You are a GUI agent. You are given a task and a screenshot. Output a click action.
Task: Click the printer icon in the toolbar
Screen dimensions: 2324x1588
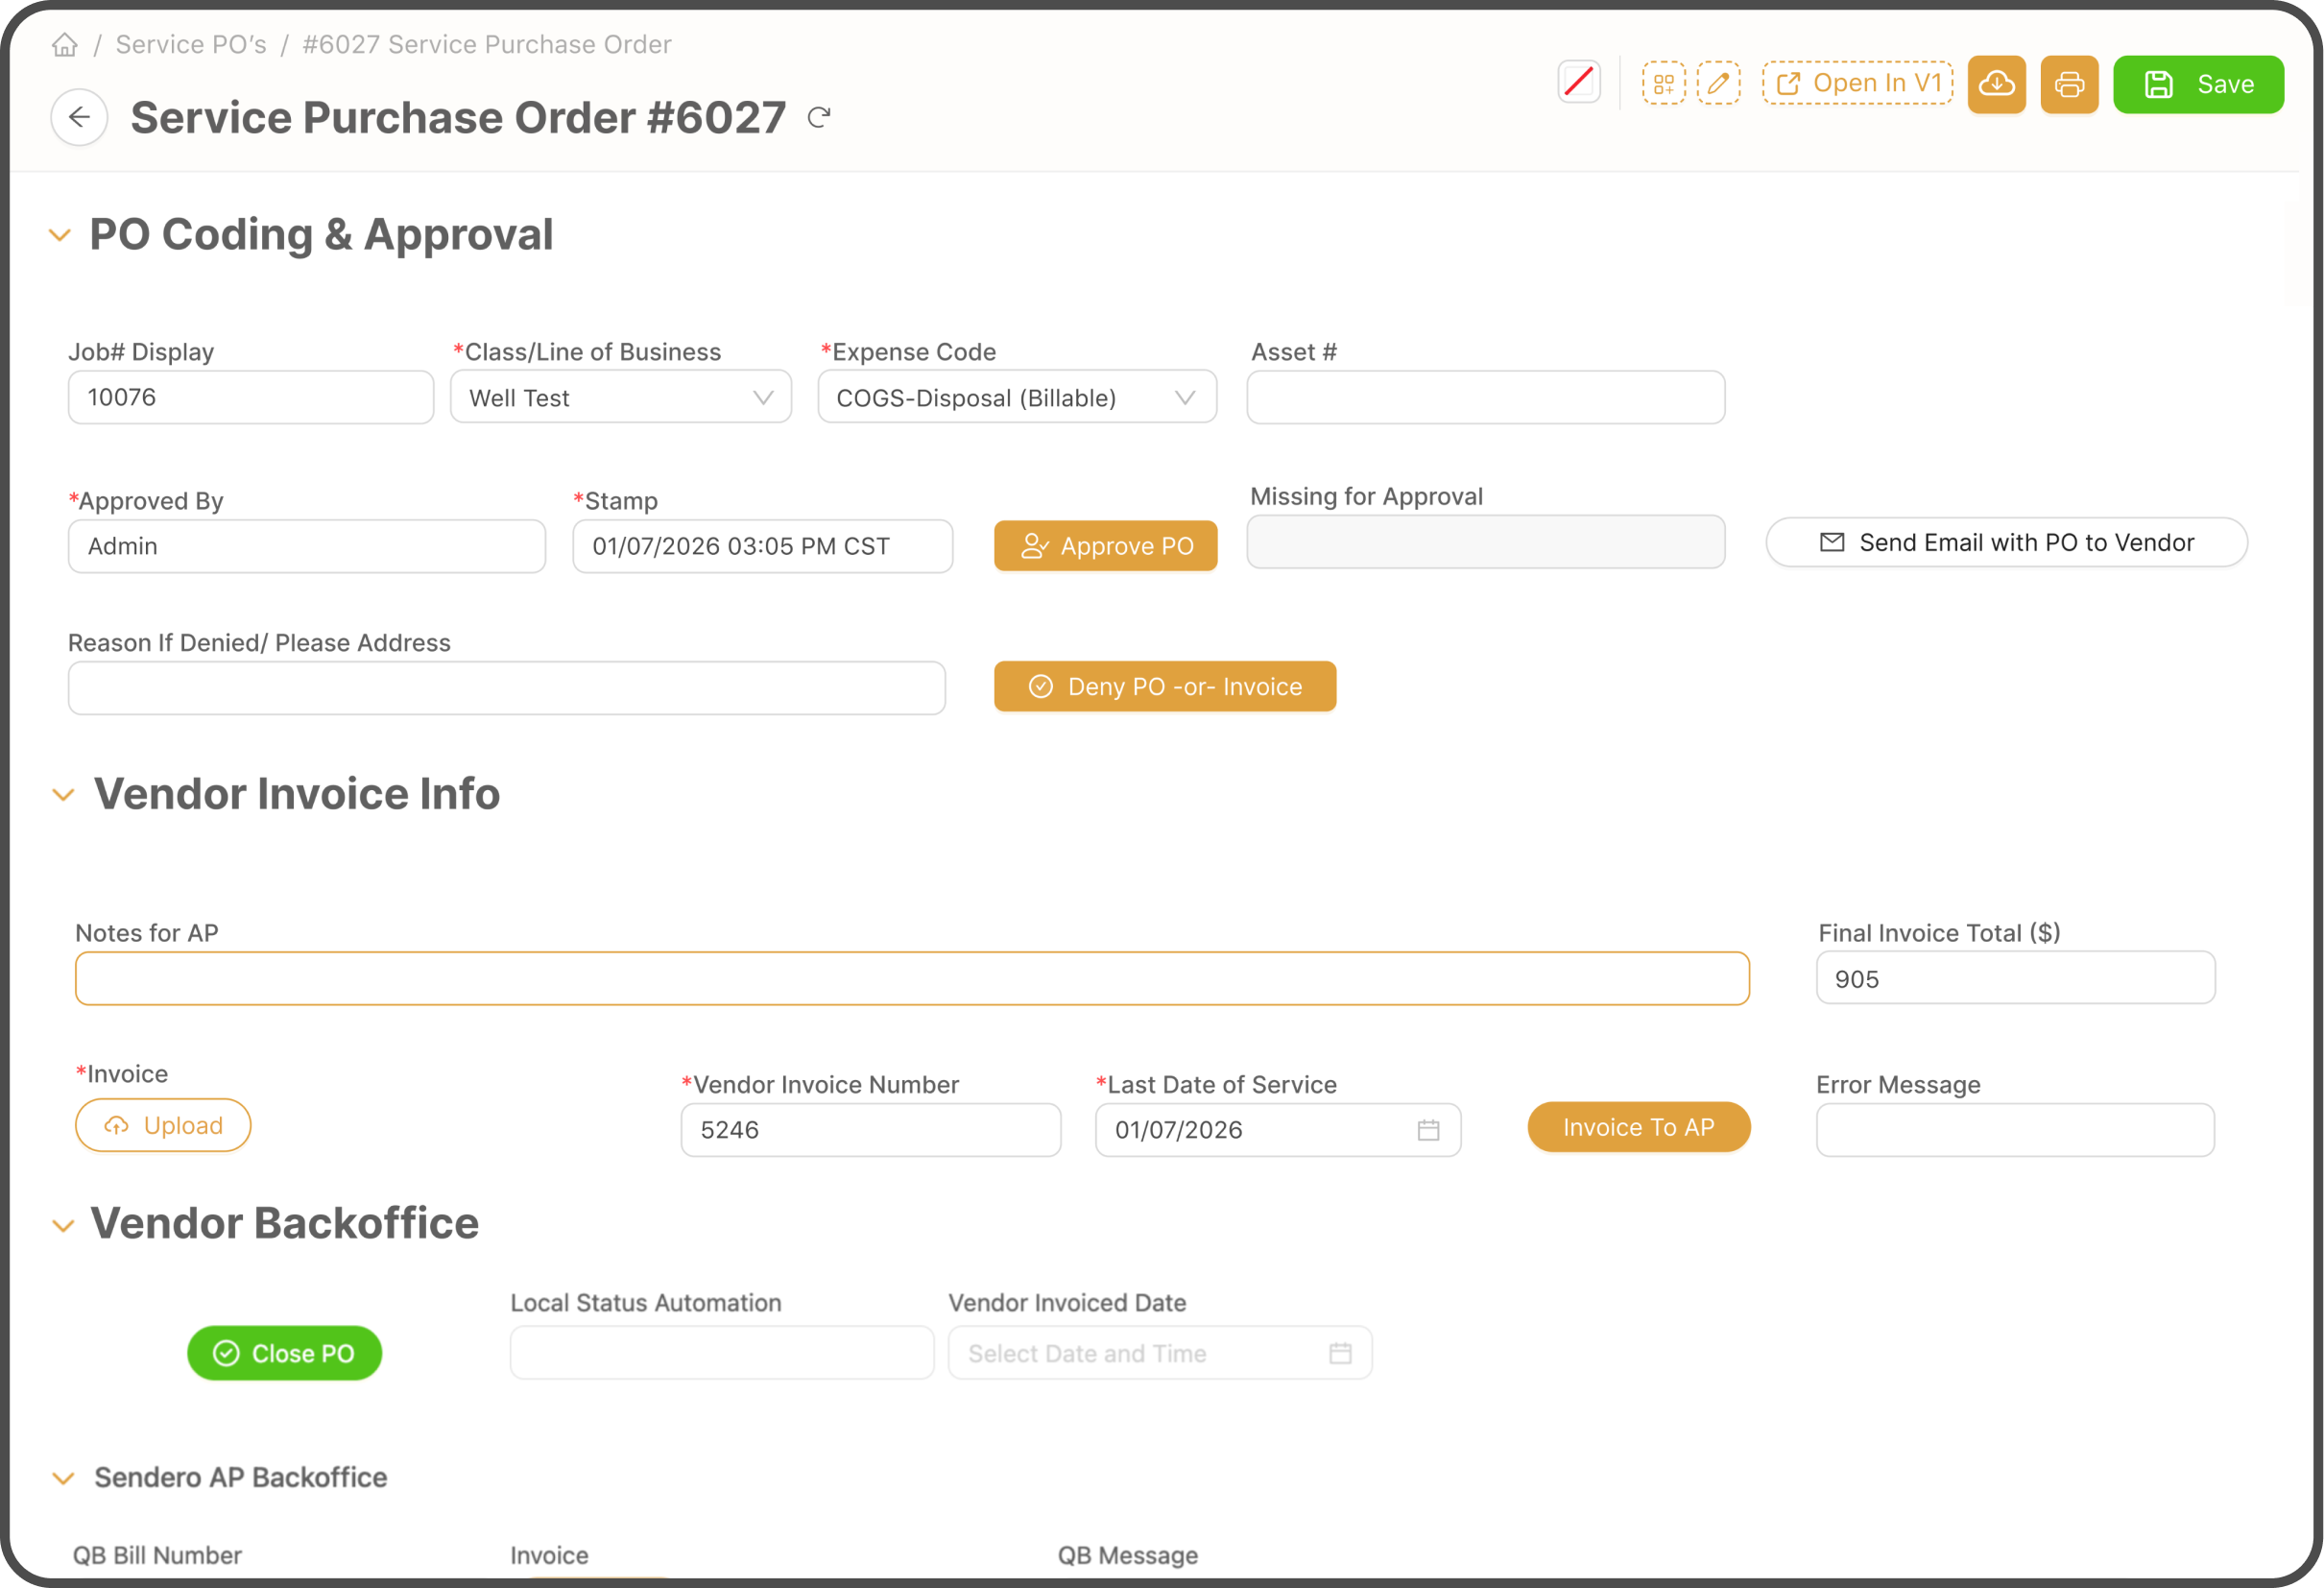click(x=2069, y=84)
